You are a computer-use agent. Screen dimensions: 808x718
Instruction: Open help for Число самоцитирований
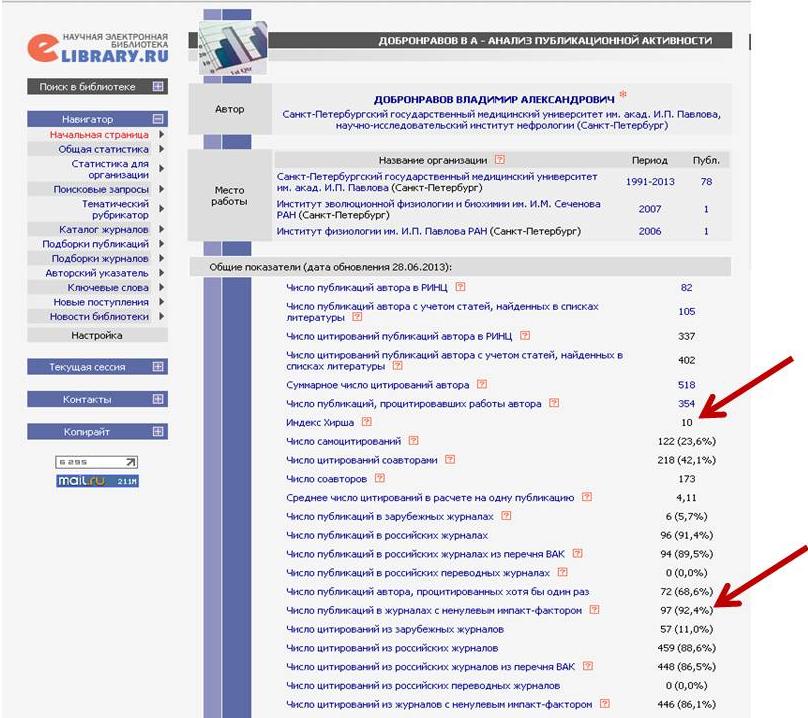pos(413,440)
